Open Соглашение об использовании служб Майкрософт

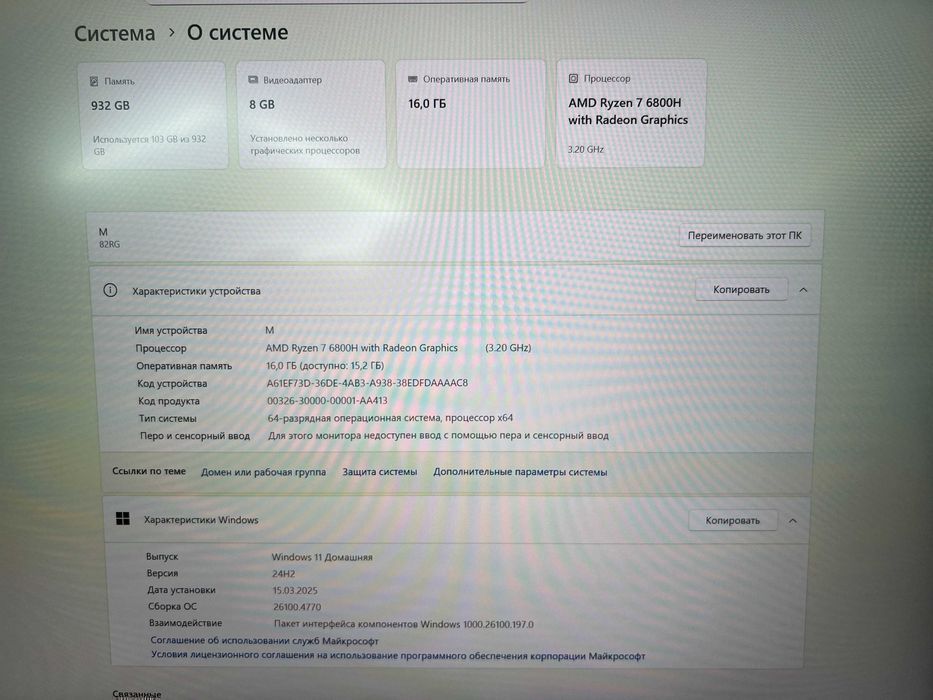(264, 640)
